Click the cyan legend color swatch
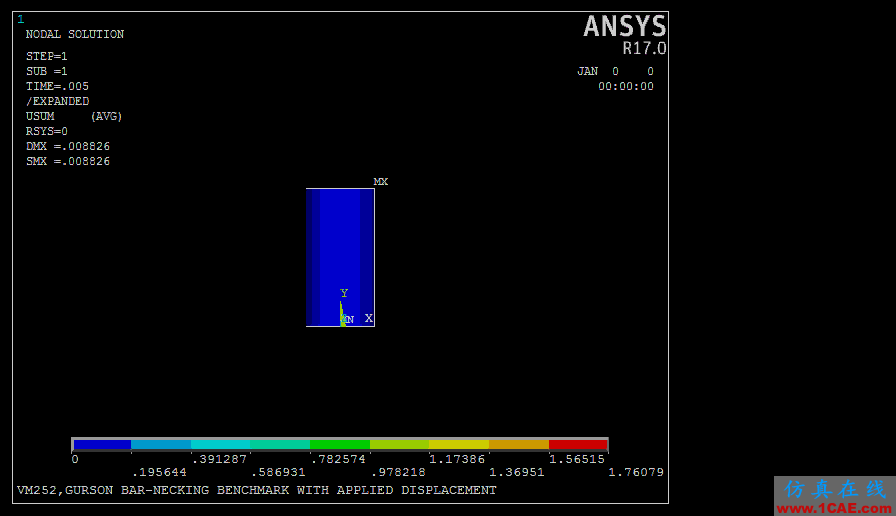This screenshot has height=516, width=896. click(x=221, y=444)
